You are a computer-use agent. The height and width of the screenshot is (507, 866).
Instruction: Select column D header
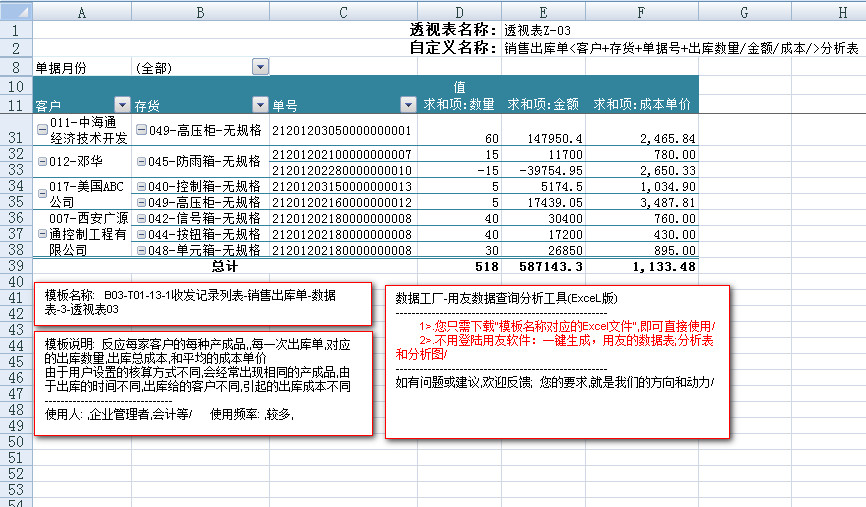coord(459,11)
